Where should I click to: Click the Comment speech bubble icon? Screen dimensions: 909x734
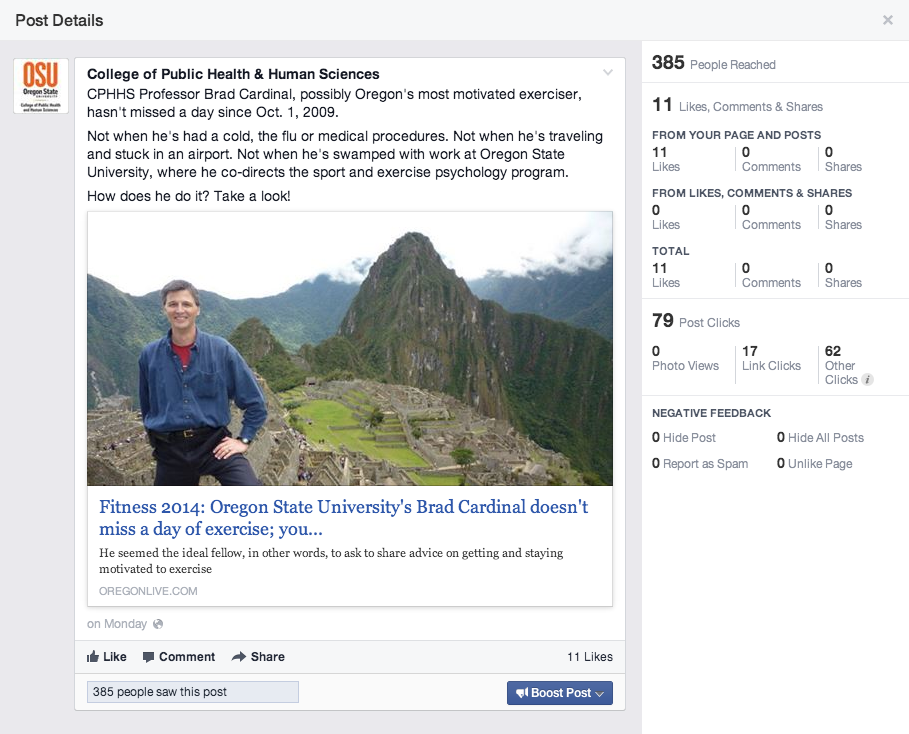[148, 657]
